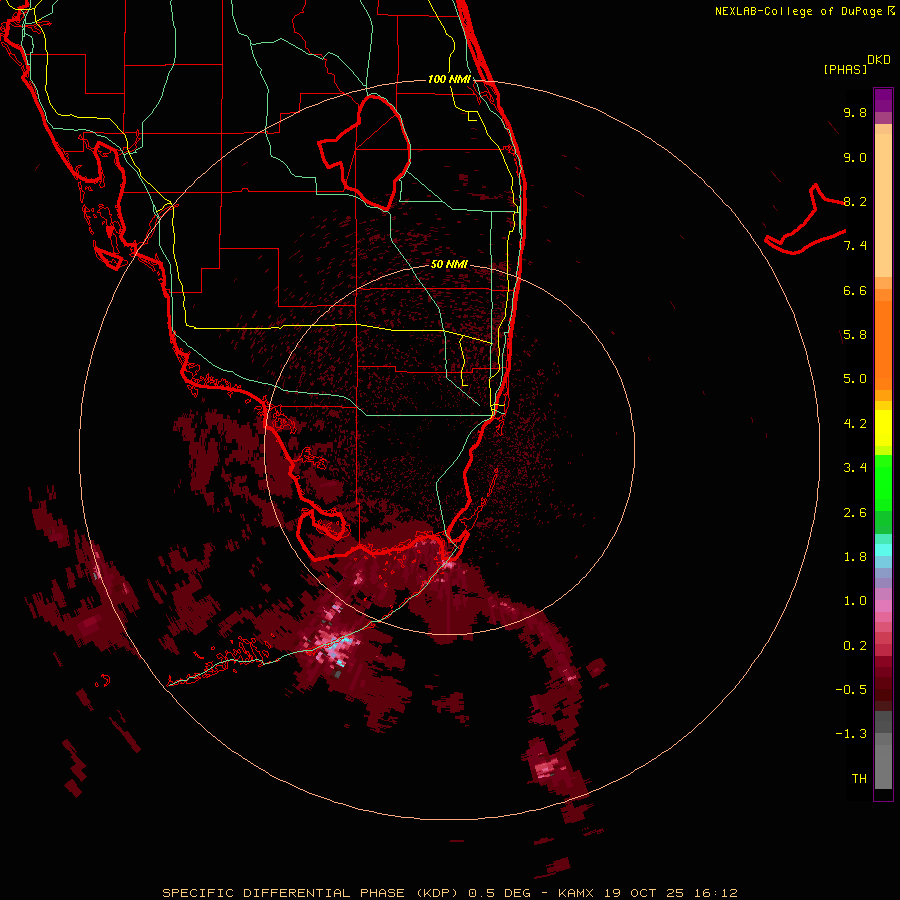The image size is (900, 900).
Task: Click the 'DKD' unit label above the legend
Action: coord(879,60)
